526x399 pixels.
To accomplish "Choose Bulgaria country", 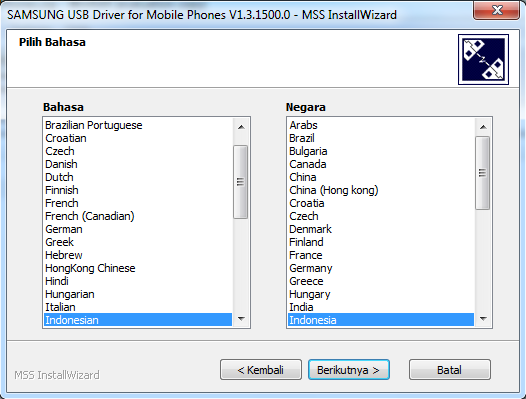I will pyautogui.click(x=381, y=151).
